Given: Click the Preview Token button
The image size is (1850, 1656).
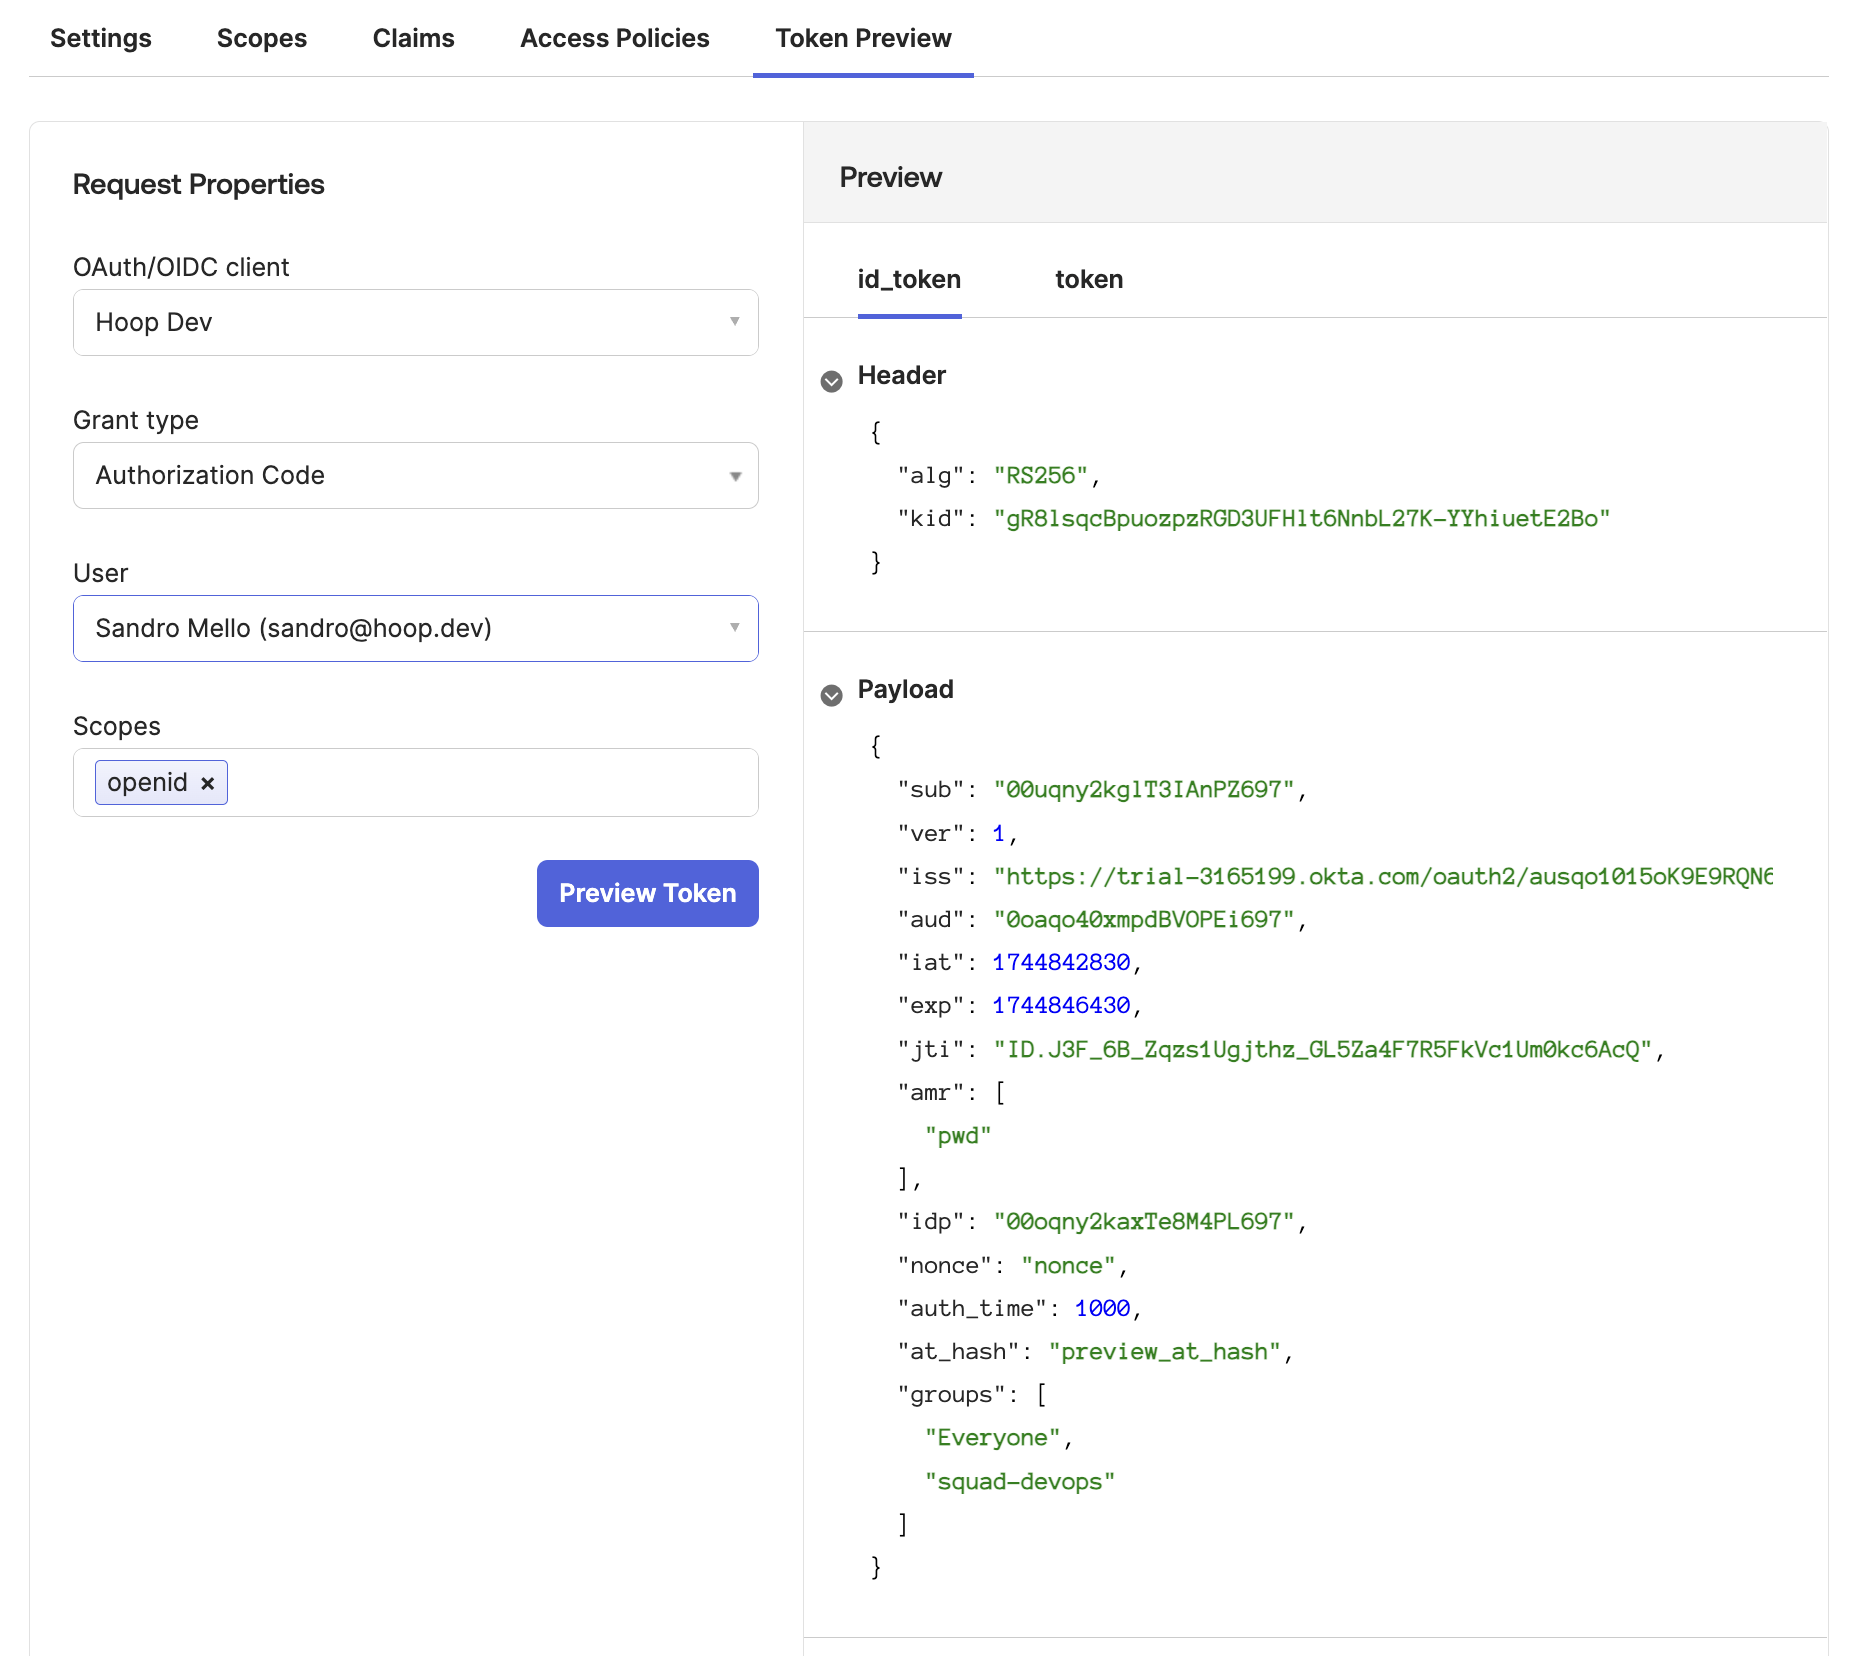Looking at the screenshot, I should click(x=647, y=893).
